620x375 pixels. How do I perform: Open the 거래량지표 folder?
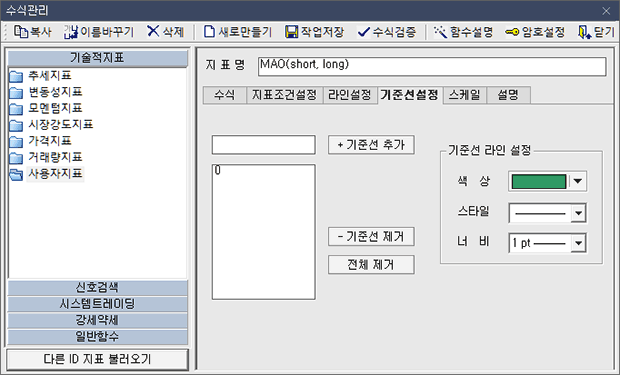click(x=45, y=157)
